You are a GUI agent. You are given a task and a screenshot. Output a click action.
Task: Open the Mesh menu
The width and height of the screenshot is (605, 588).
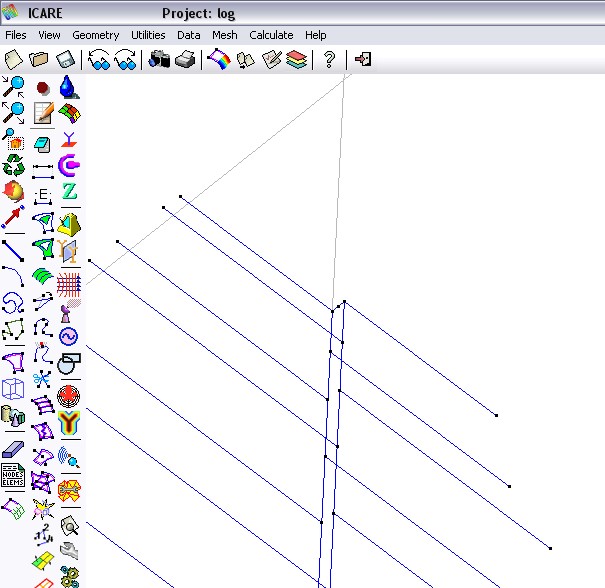(225, 35)
